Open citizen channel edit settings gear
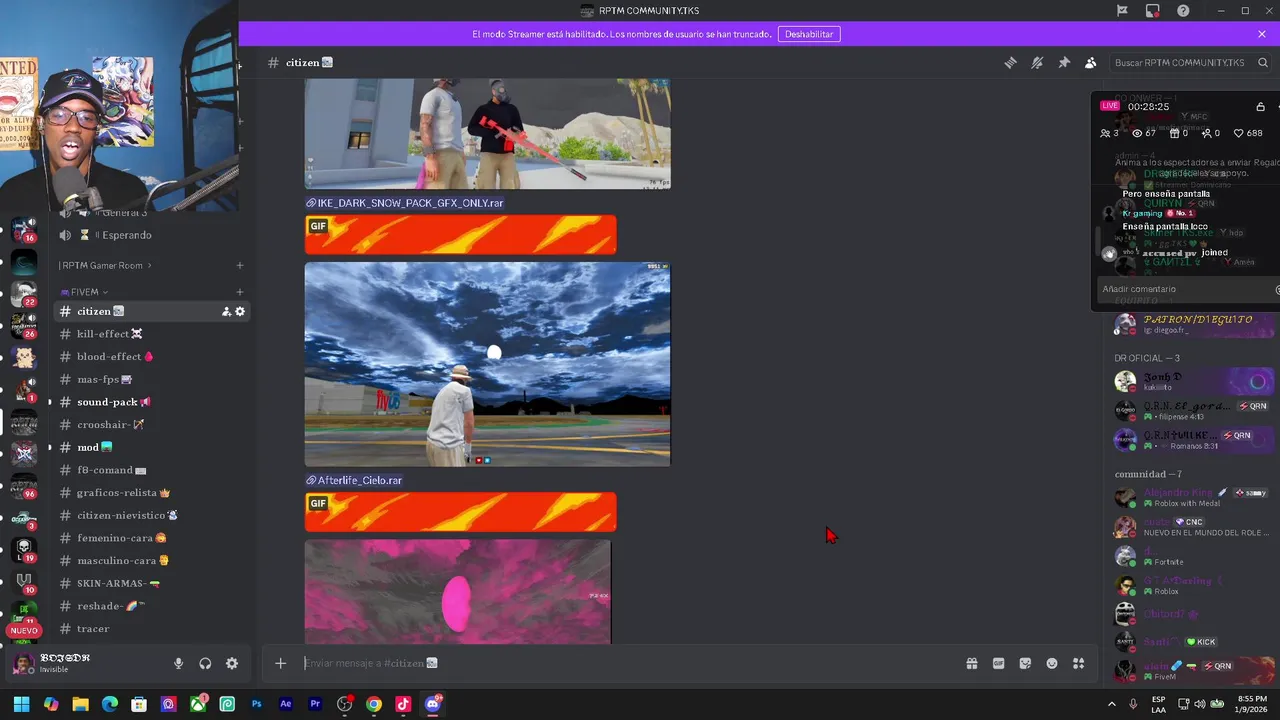The image size is (1280, 720). pos(240,311)
